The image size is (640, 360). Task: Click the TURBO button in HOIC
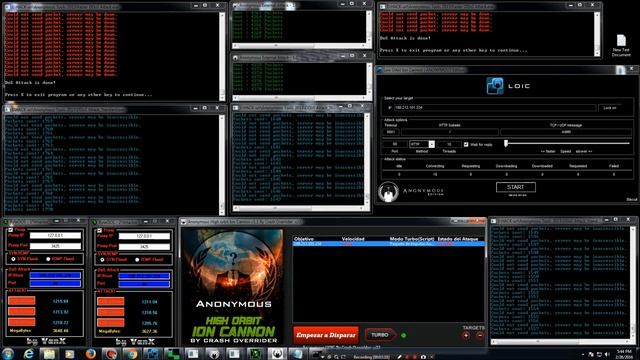coord(380,335)
